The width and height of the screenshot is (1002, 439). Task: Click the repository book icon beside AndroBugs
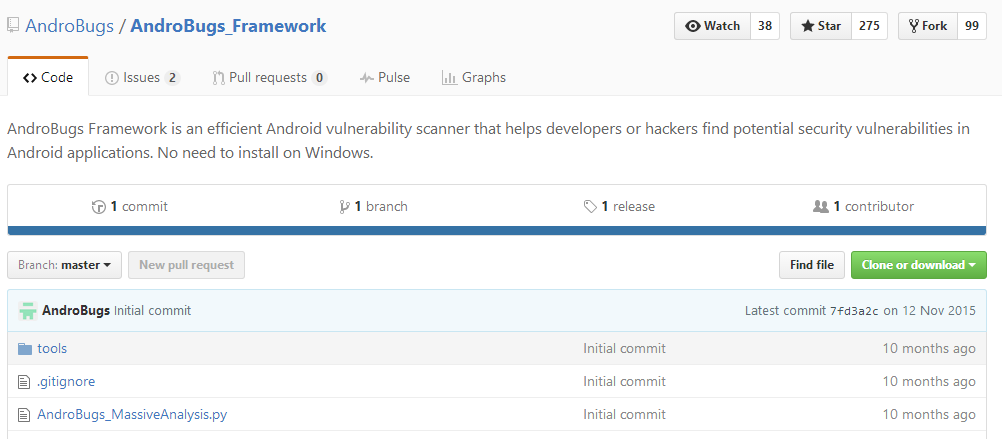[13, 26]
